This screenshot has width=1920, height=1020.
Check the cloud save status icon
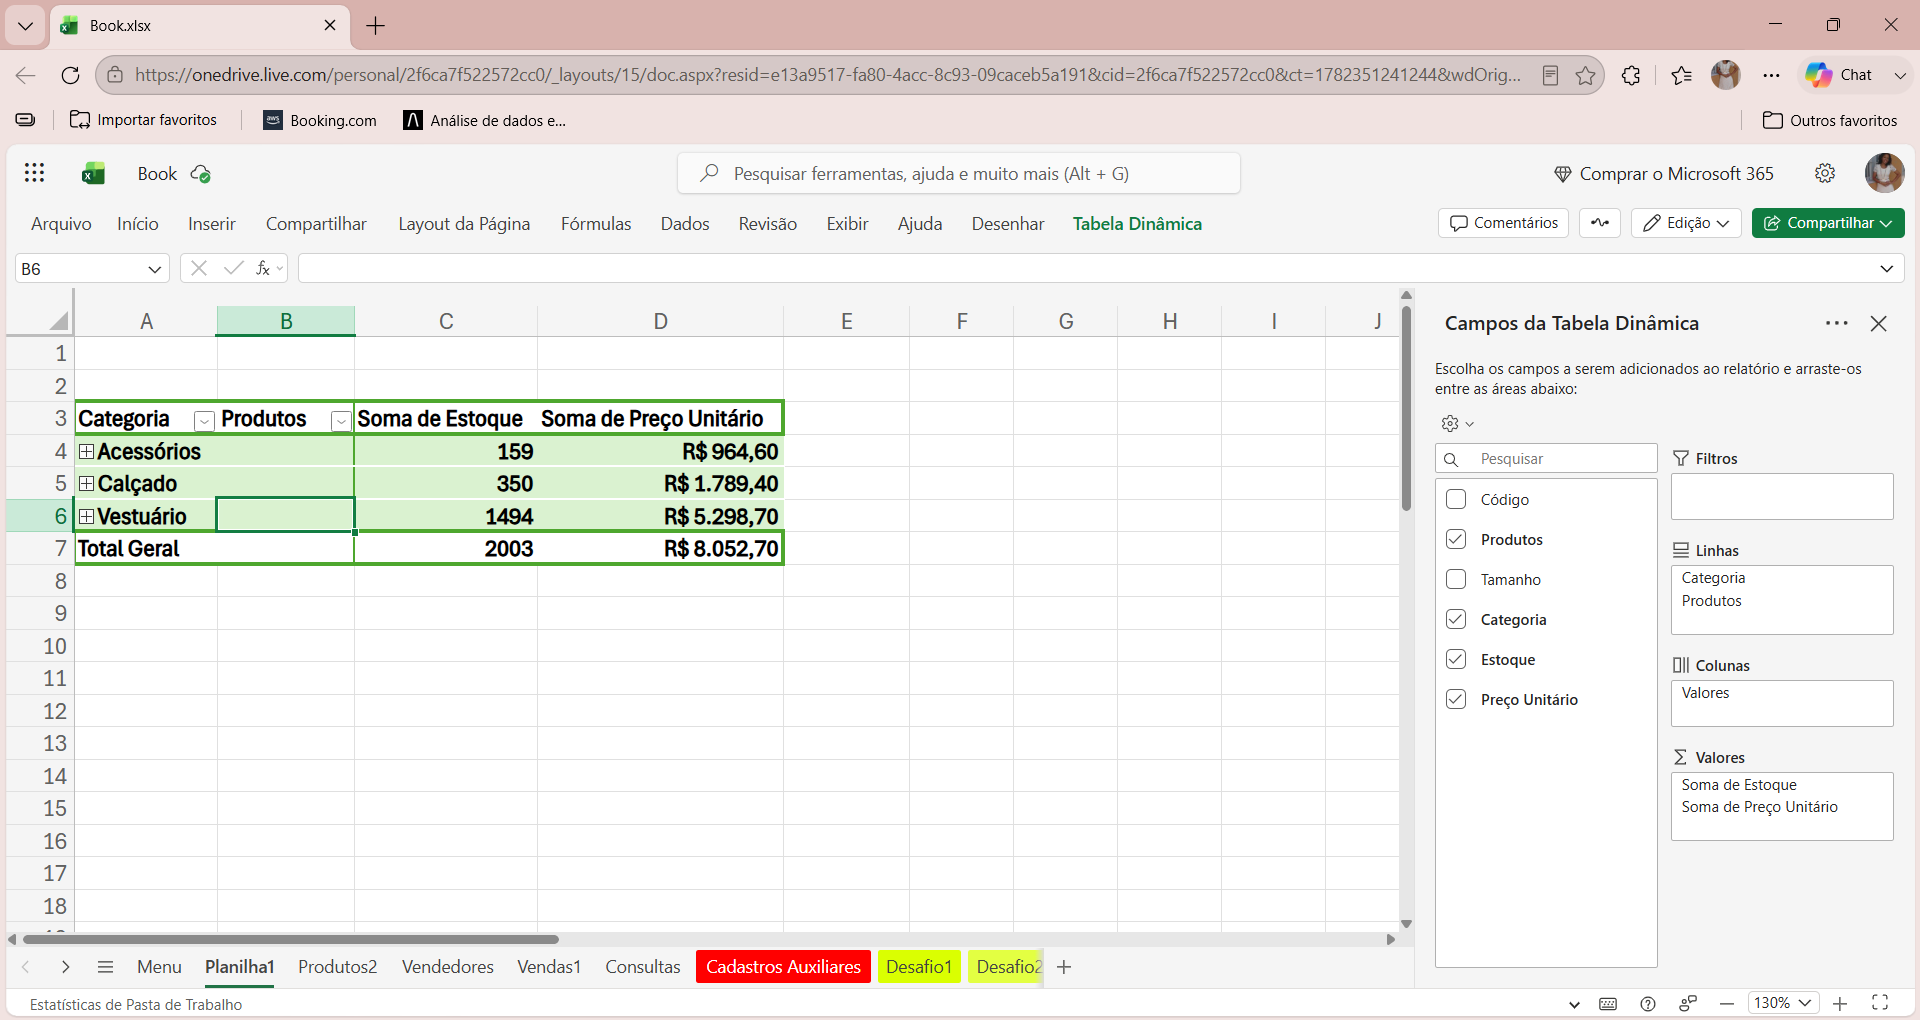coord(200,174)
